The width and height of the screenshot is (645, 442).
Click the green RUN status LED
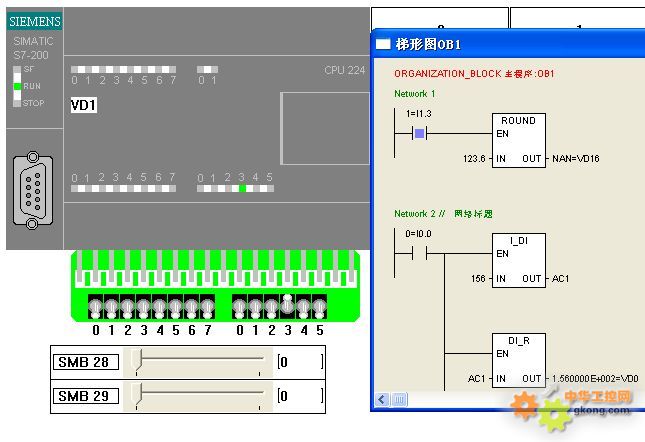click(17, 86)
